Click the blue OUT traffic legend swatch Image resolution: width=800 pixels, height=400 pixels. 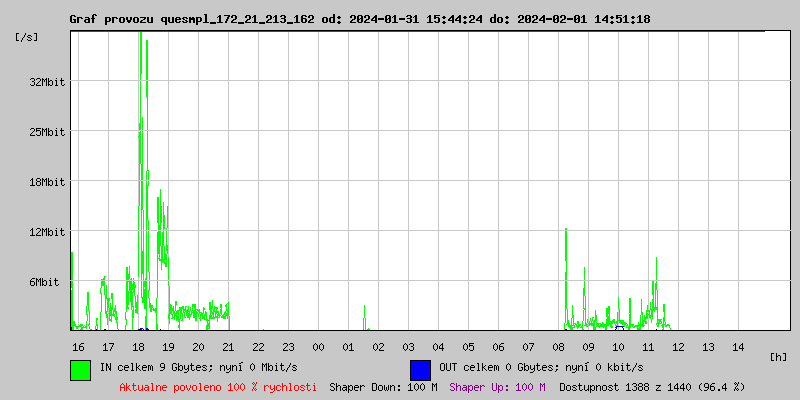420,369
